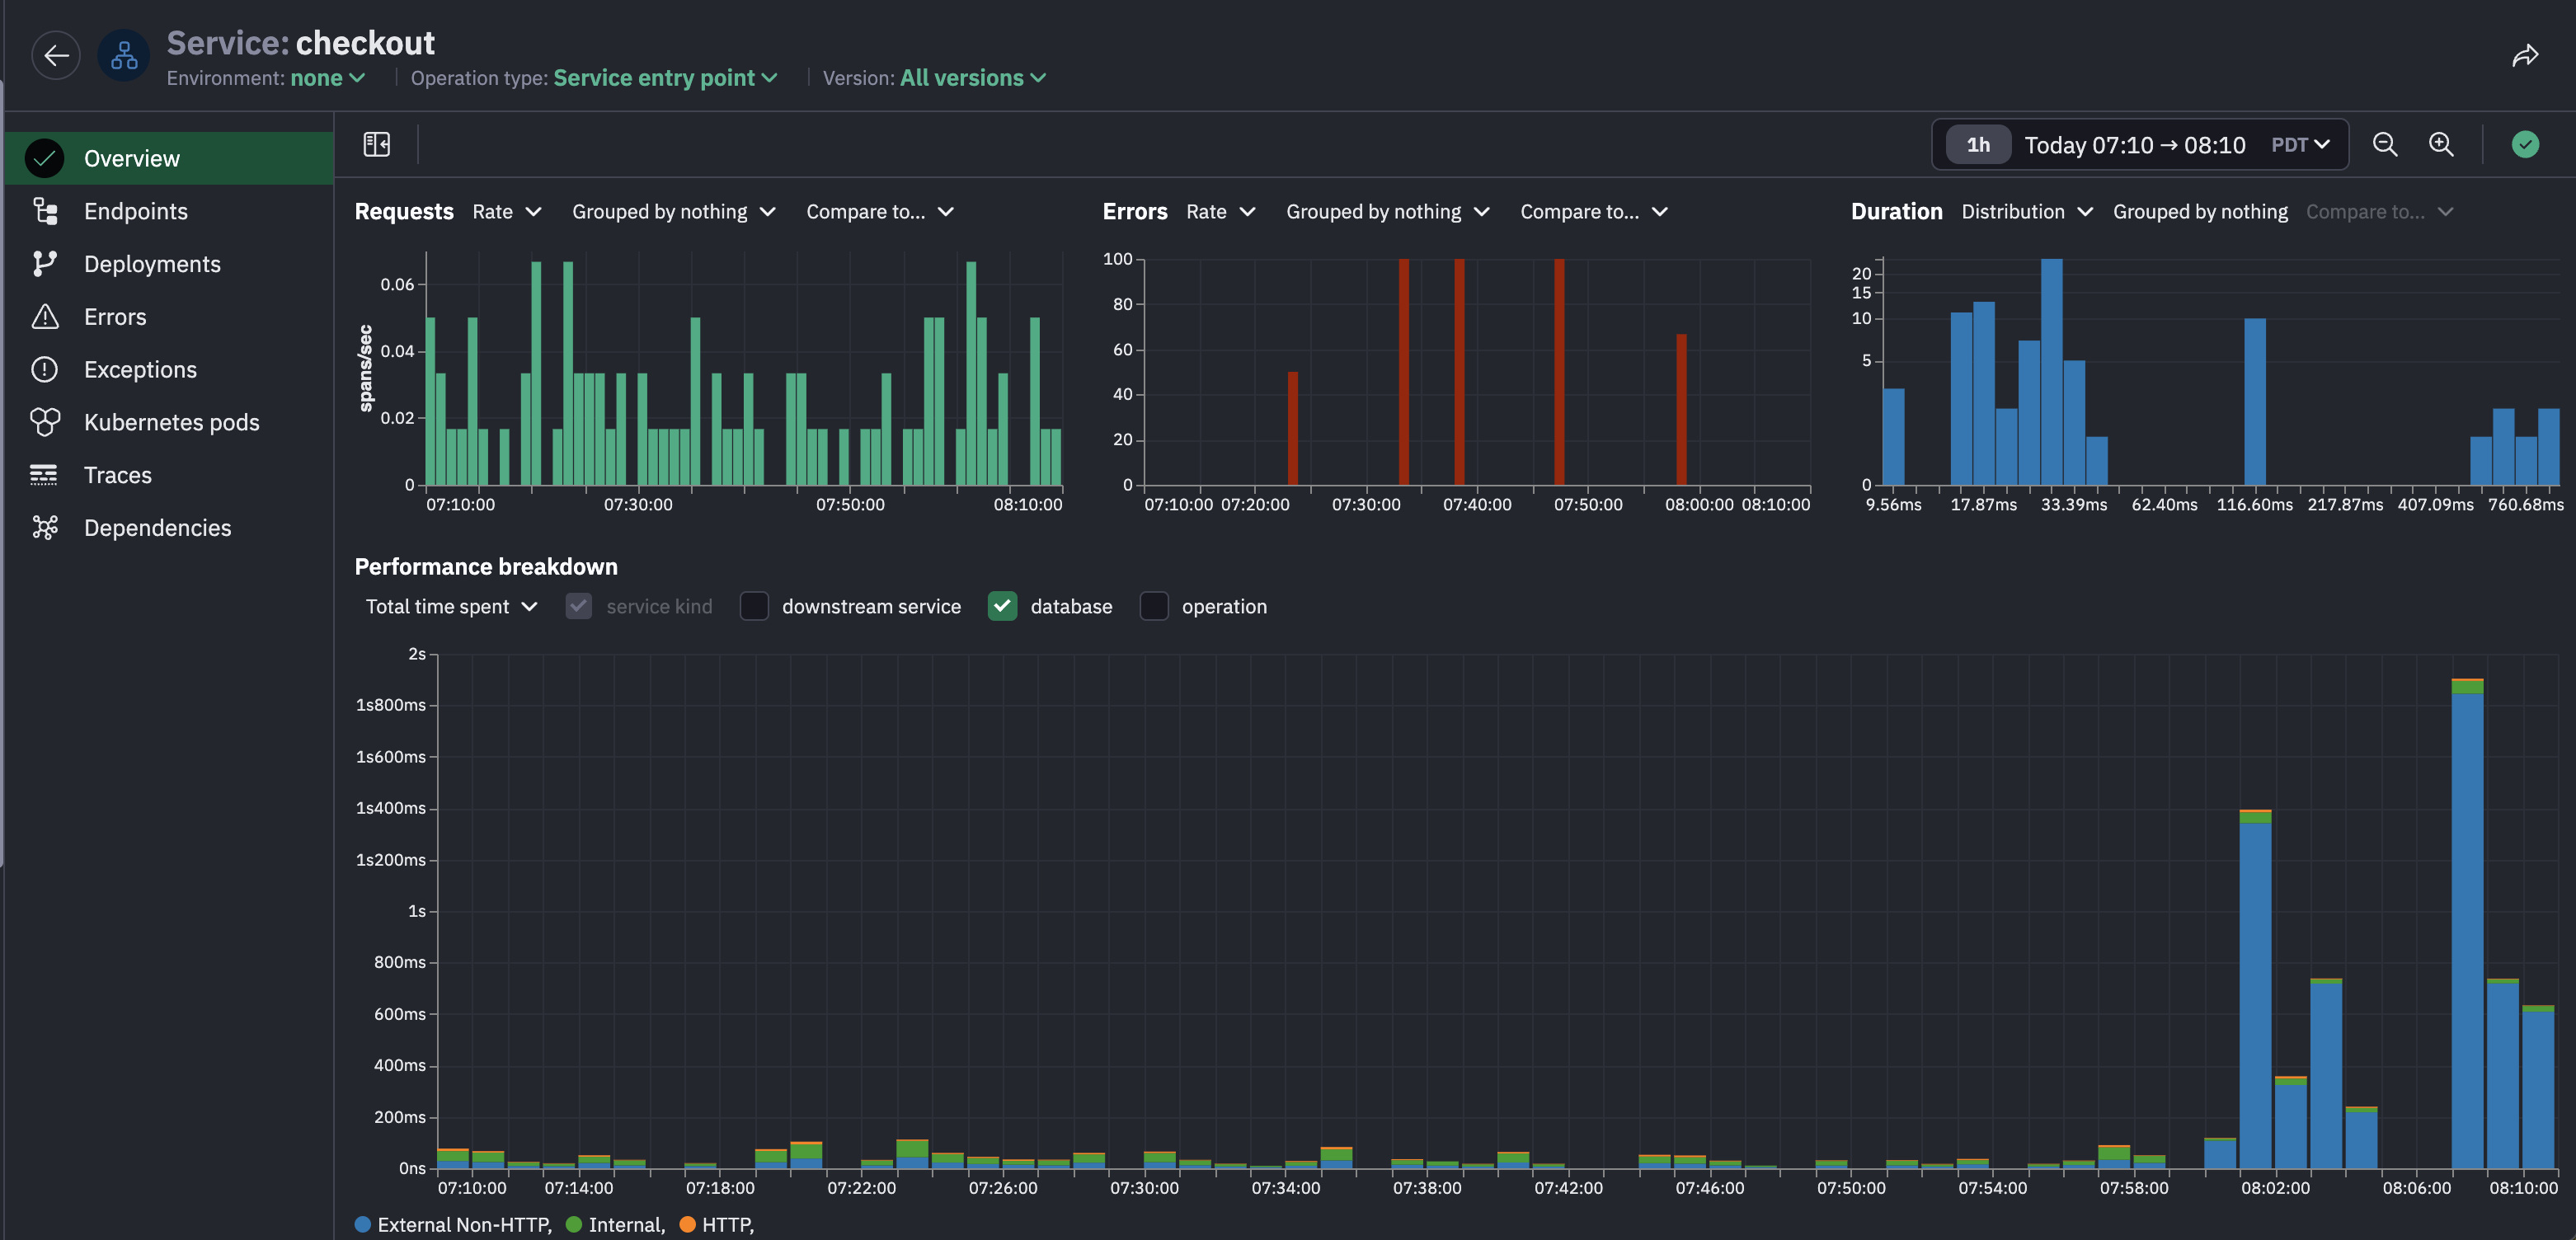Click tallest blue bar in breakdown chart
Image resolution: width=2576 pixels, height=1240 pixels.
[2466, 930]
